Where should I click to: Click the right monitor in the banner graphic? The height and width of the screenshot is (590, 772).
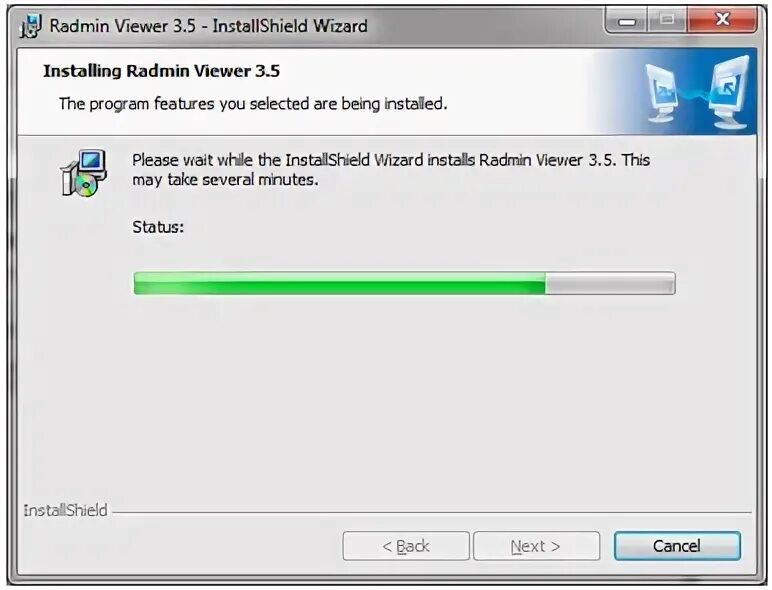click(x=730, y=92)
